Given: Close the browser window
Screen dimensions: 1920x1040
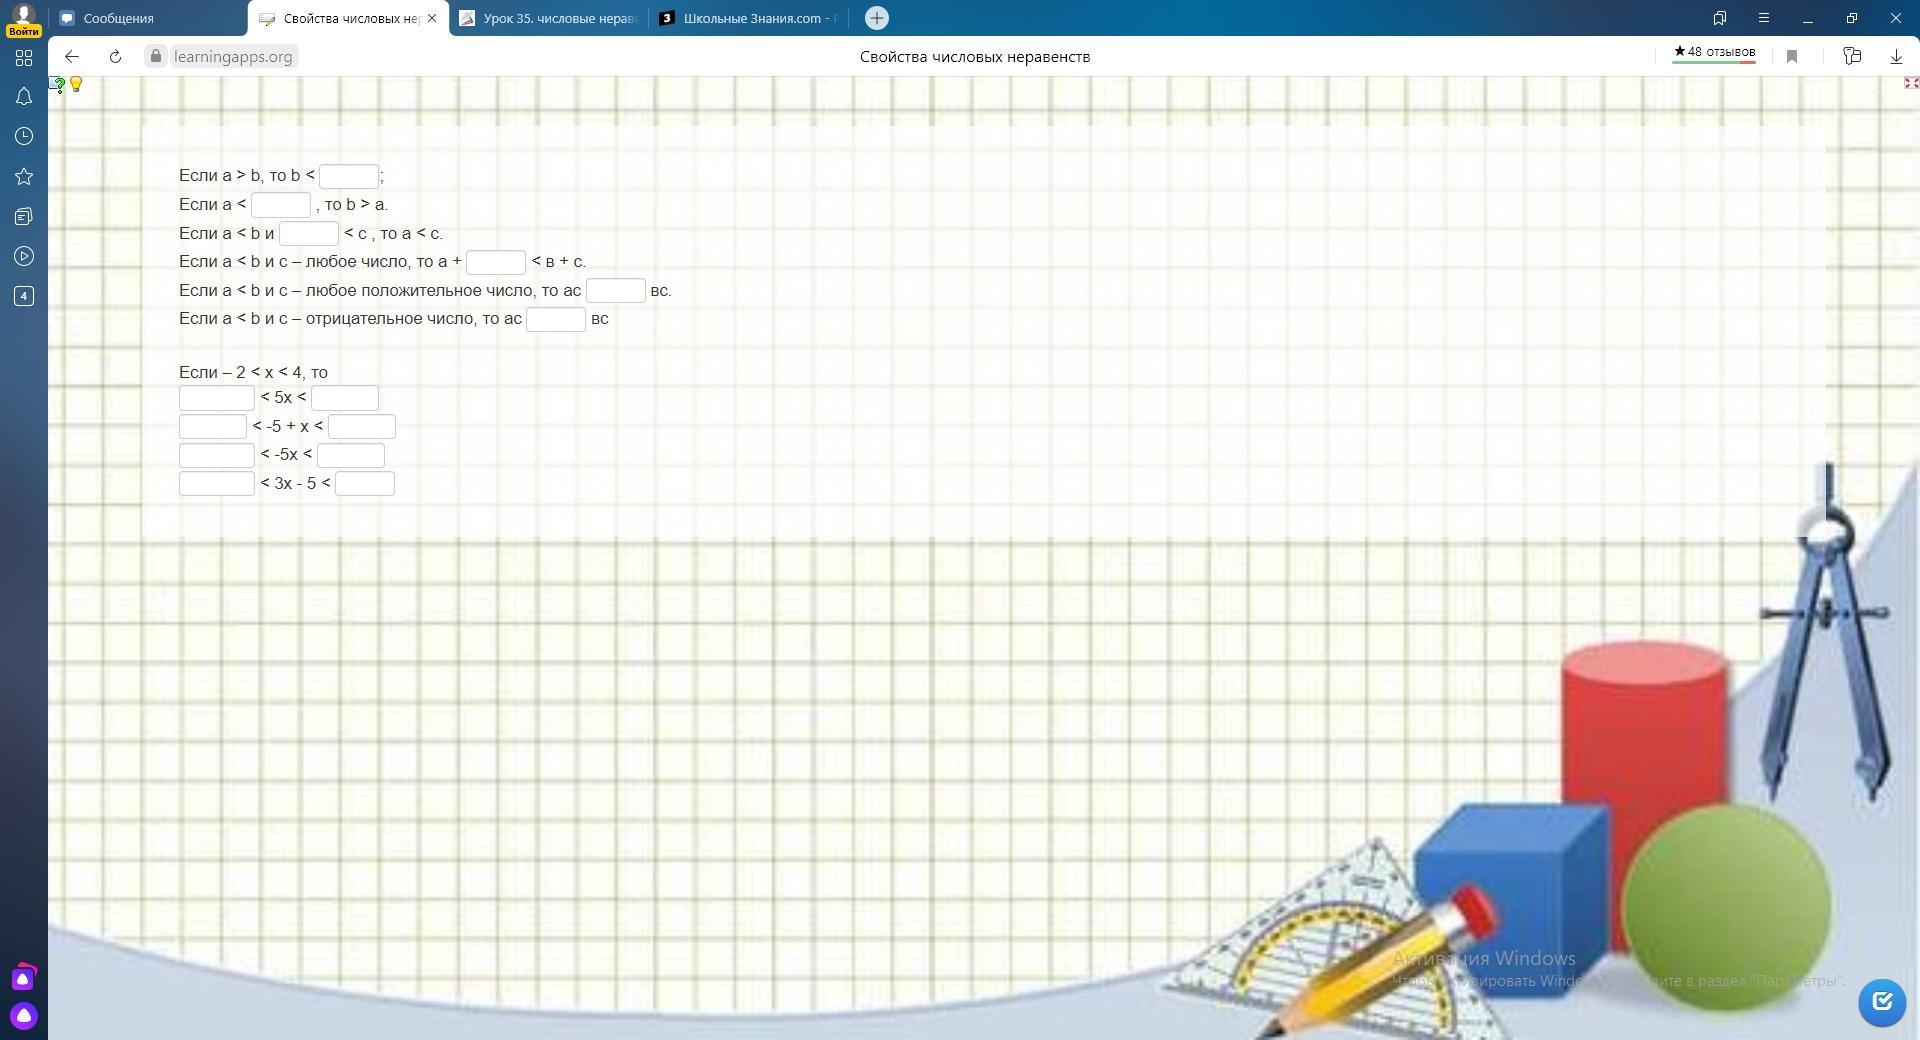Looking at the screenshot, I should [x=1896, y=18].
